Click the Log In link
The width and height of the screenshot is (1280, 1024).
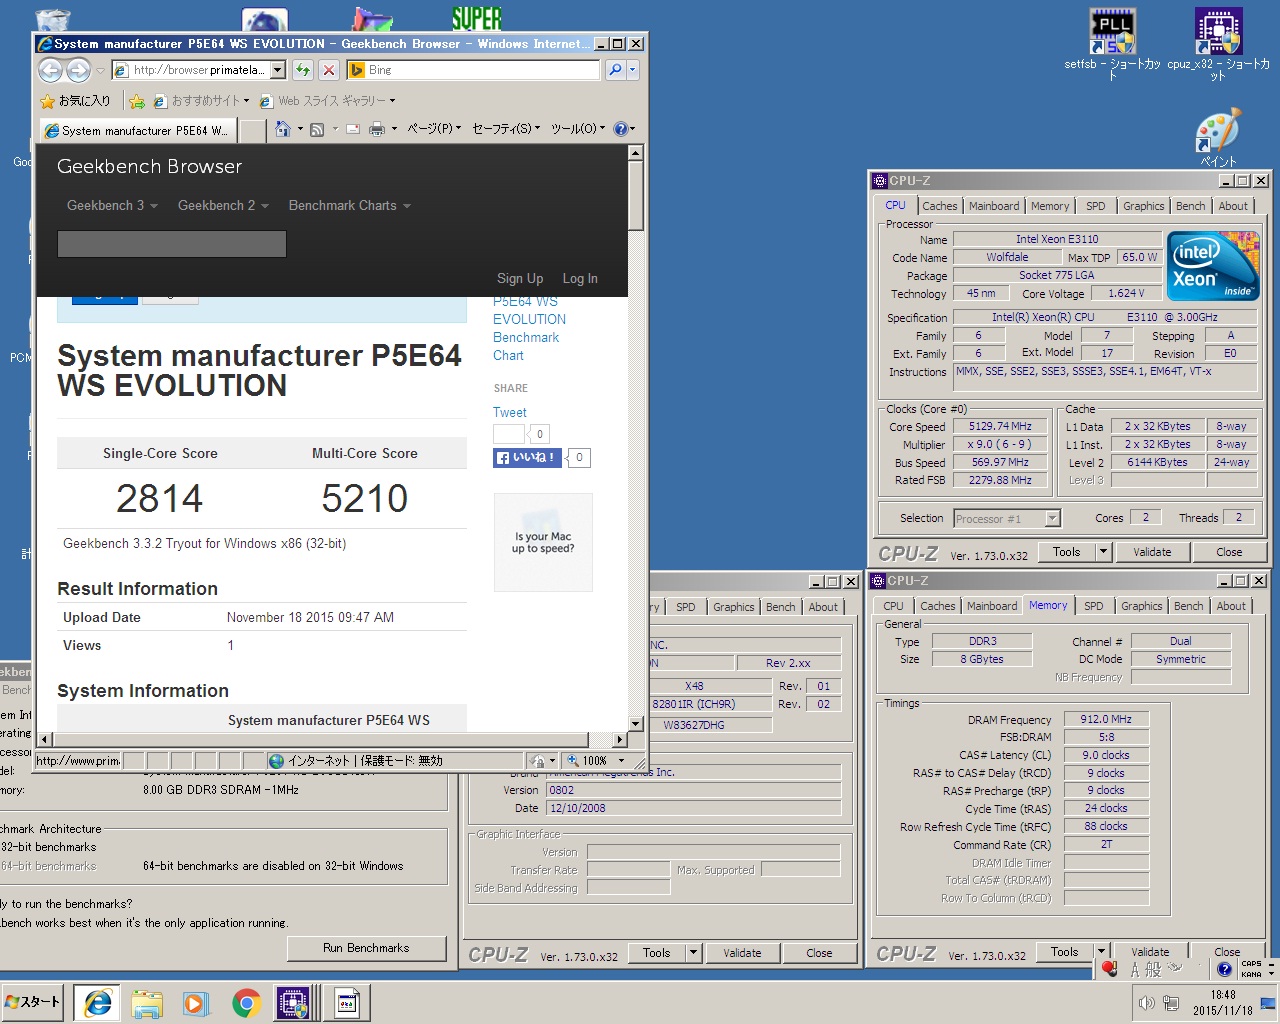point(580,278)
